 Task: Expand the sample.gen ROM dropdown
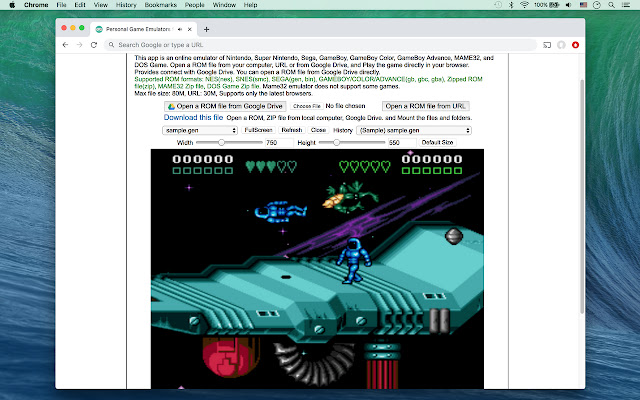point(200,130)
